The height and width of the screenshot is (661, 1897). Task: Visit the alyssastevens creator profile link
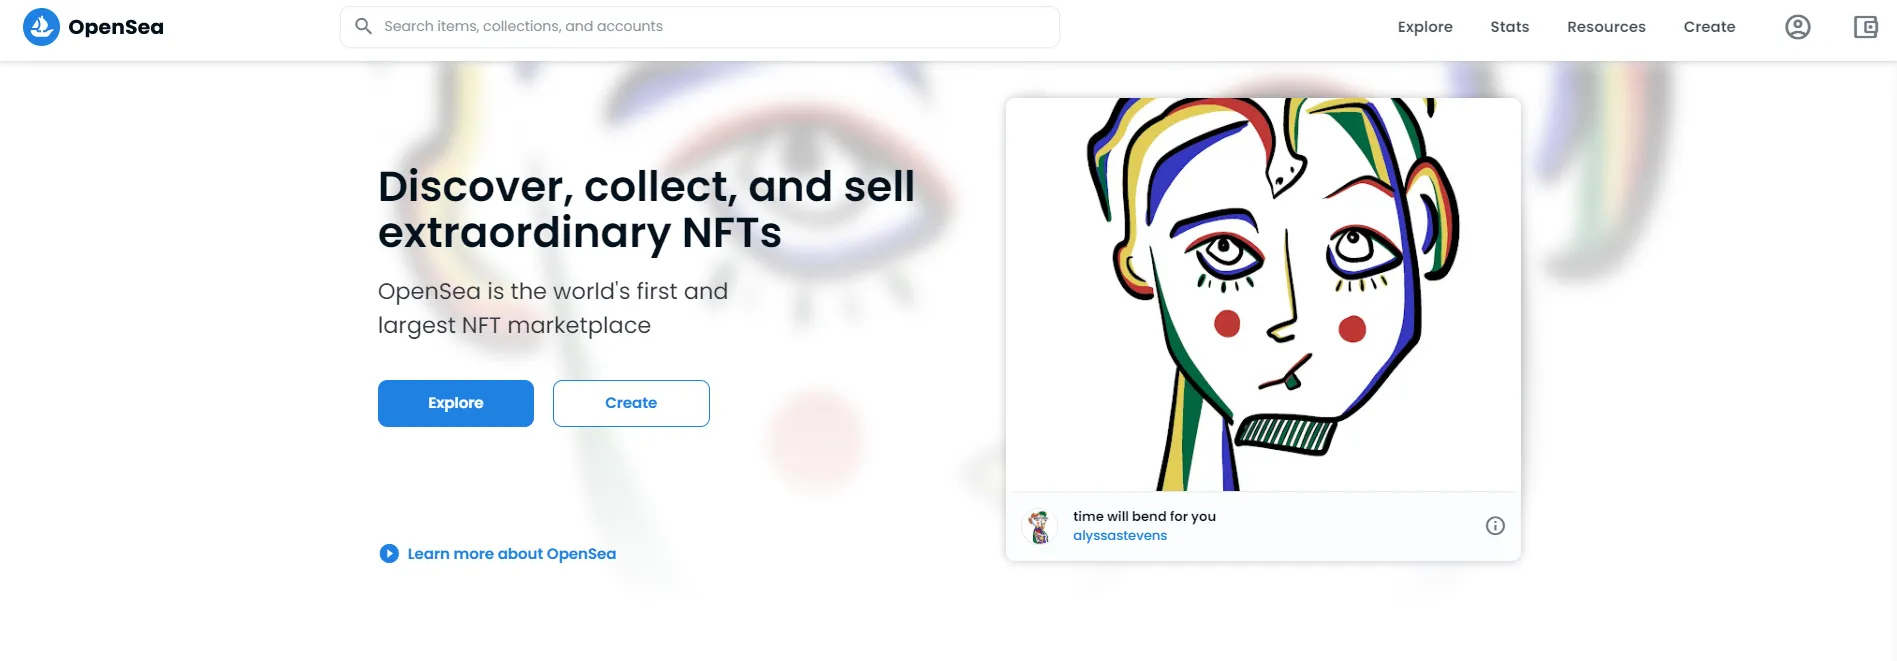pyautogui.click(x=1120, y=536)
